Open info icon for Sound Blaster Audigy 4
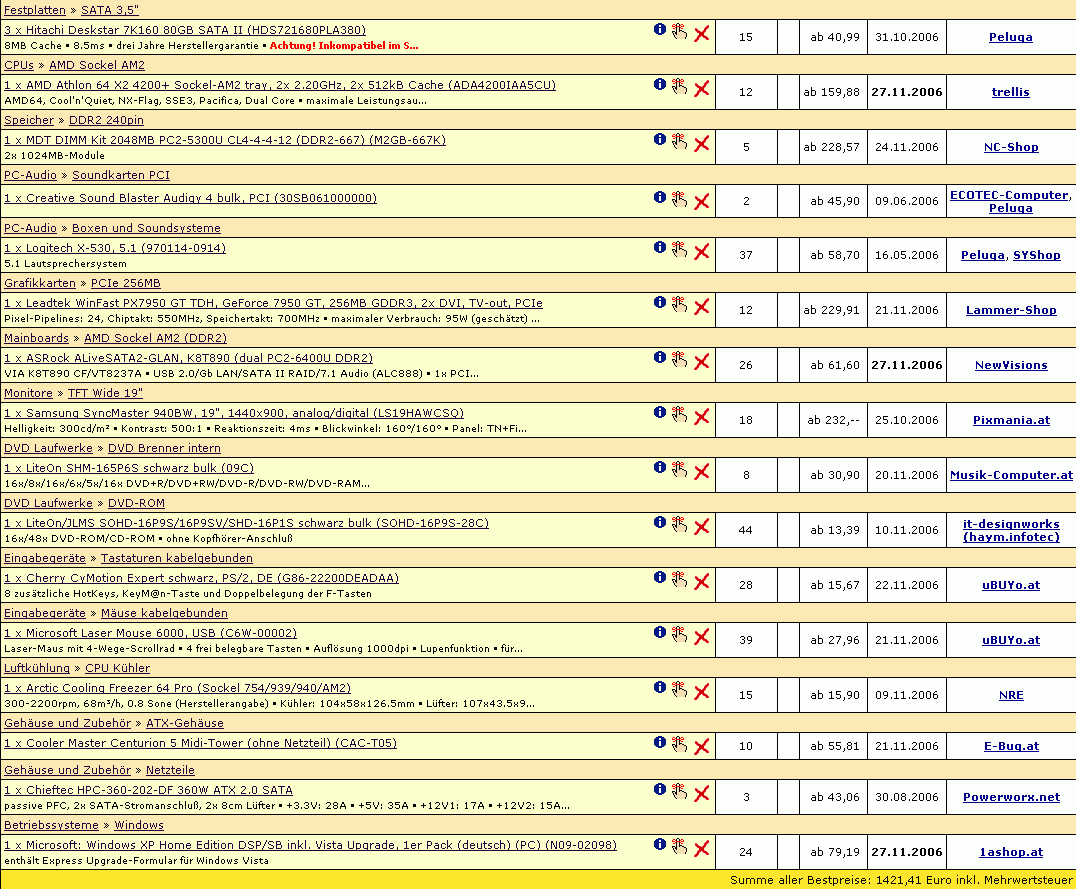The width and height of the screenshot is (1076, 889). (659, 197)
